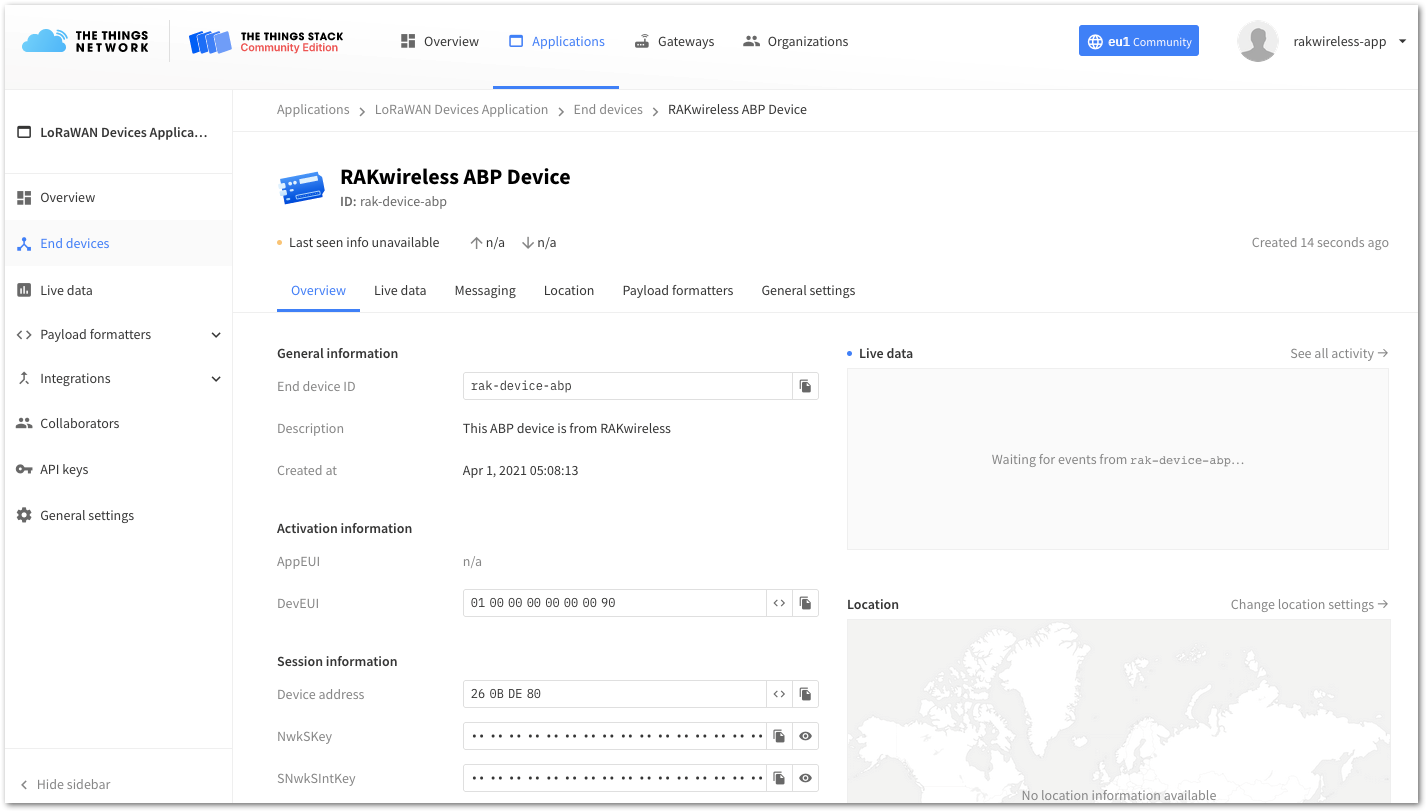Screen dimensions: 1427x812
Task: Go to Gateways in the top navigation
Action: tap(674, 41)
